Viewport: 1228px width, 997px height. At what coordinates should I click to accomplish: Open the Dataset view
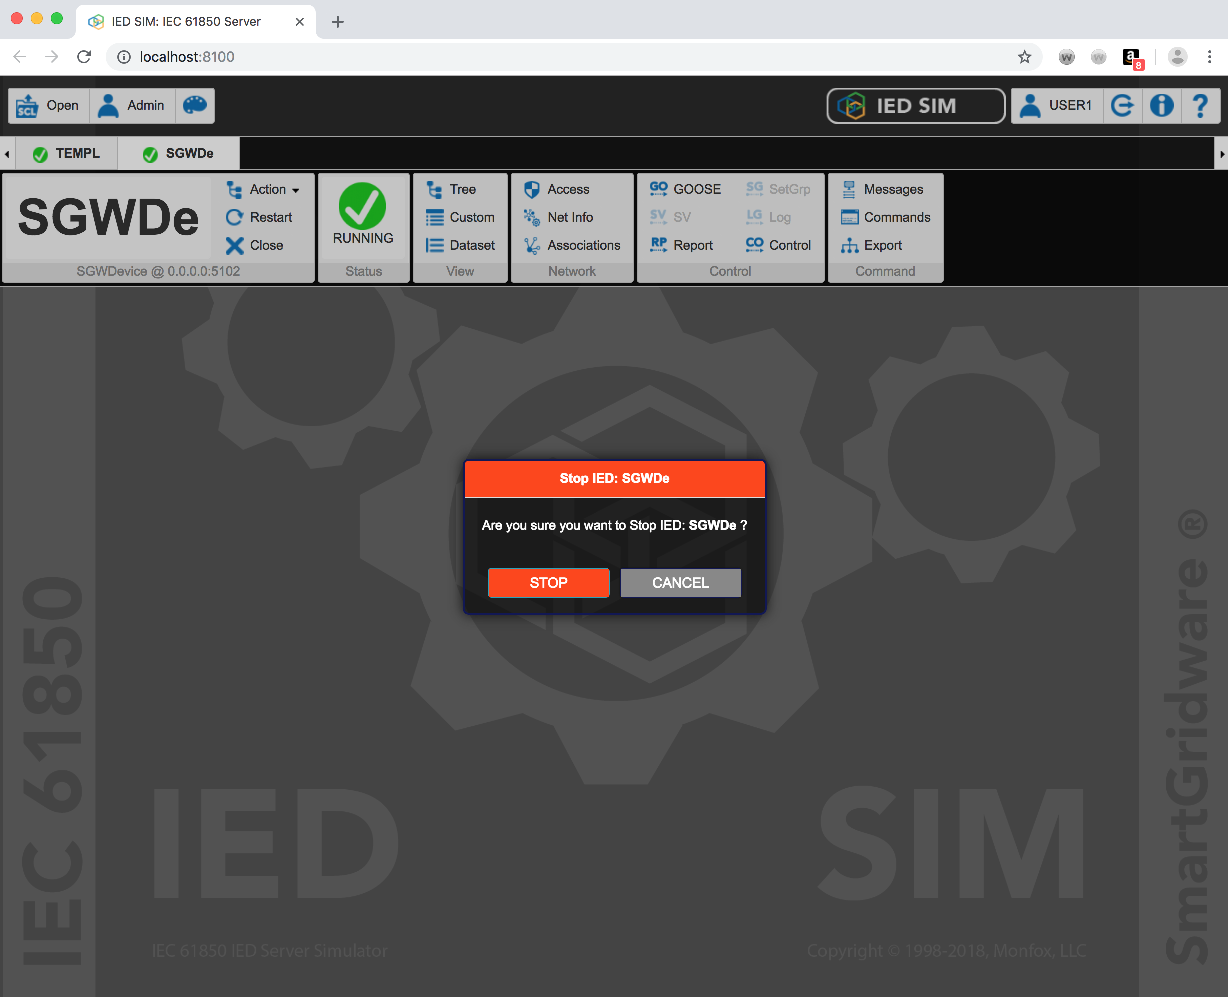pos(460,245)
